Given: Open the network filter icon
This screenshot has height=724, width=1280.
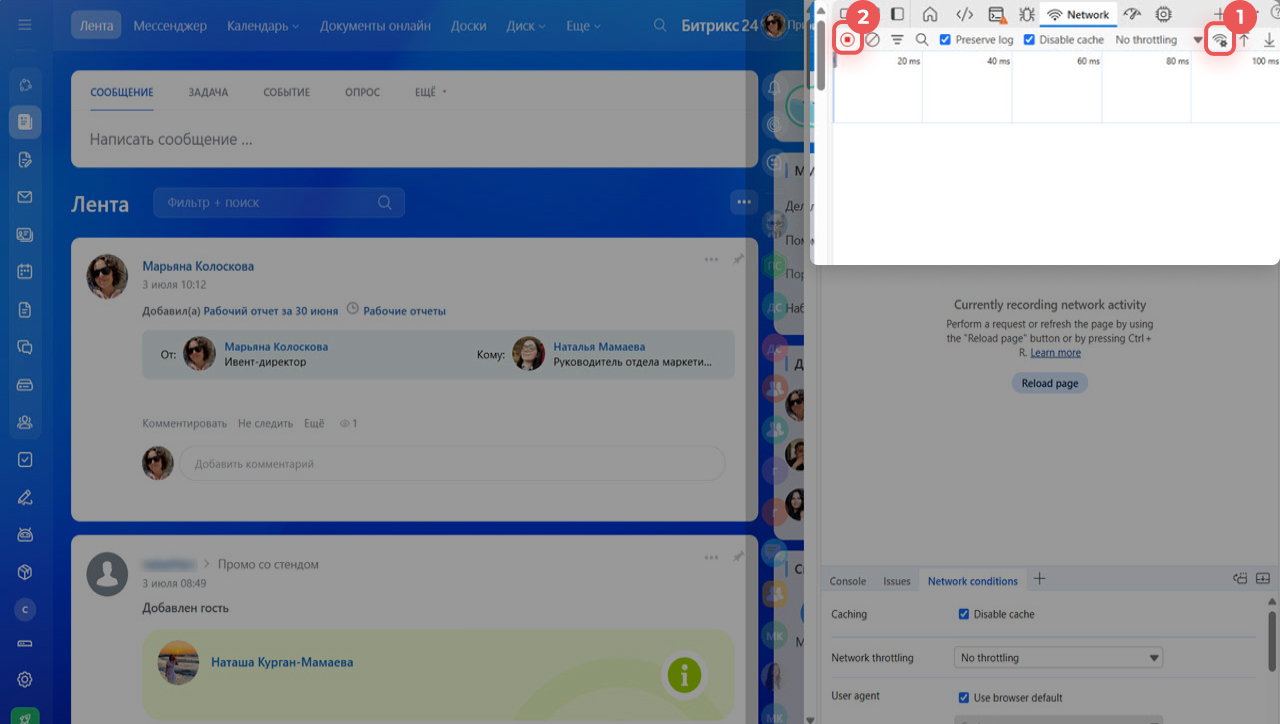Looking at the screenshot, I should [897, 40].
